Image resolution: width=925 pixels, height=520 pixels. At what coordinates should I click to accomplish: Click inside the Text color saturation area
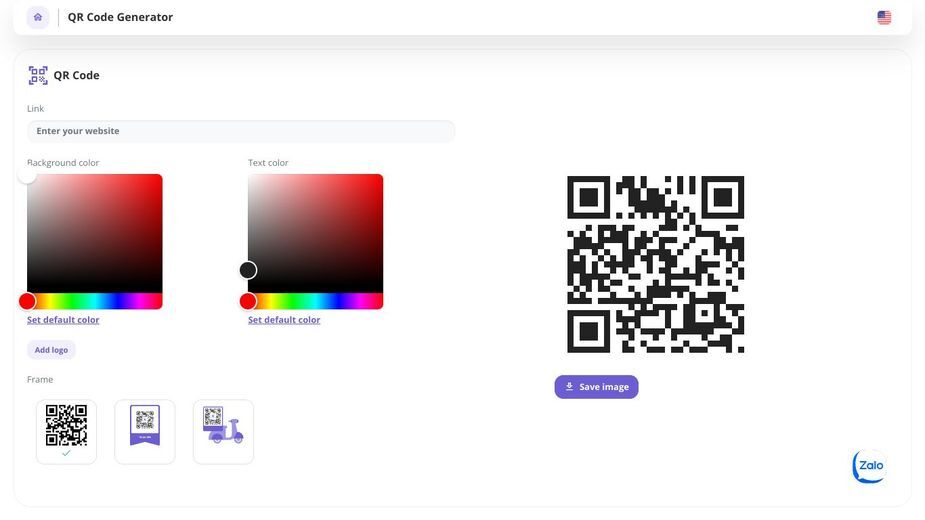coord(316,233)
